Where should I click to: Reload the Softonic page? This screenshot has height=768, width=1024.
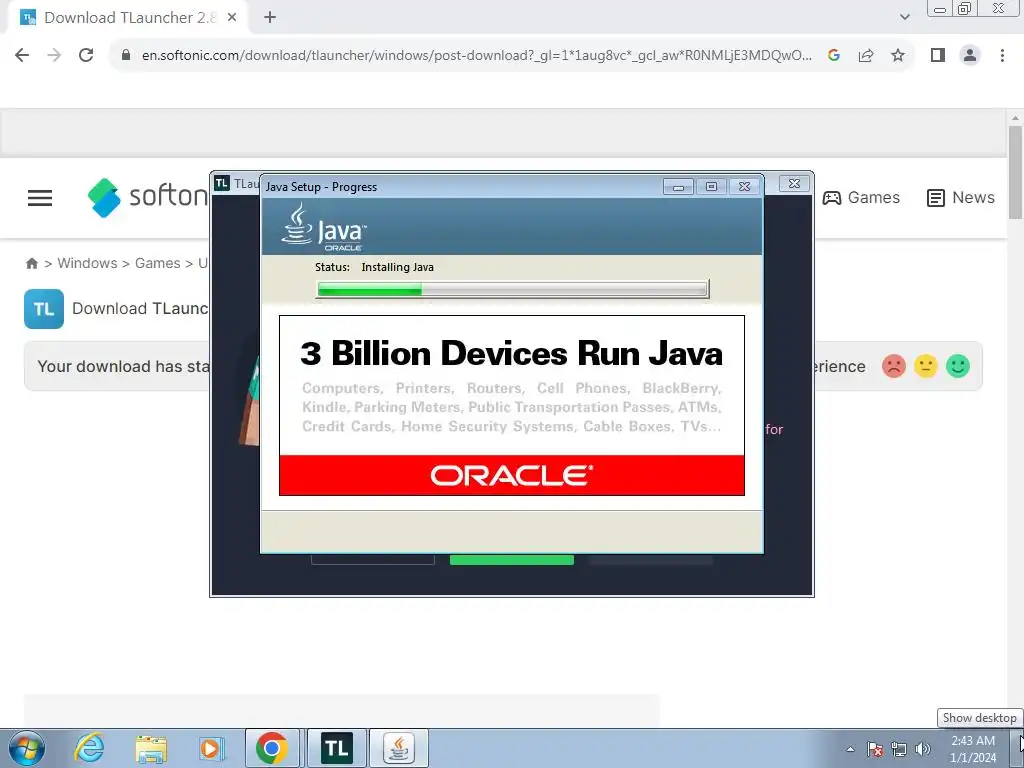click(x=86, y=55)
